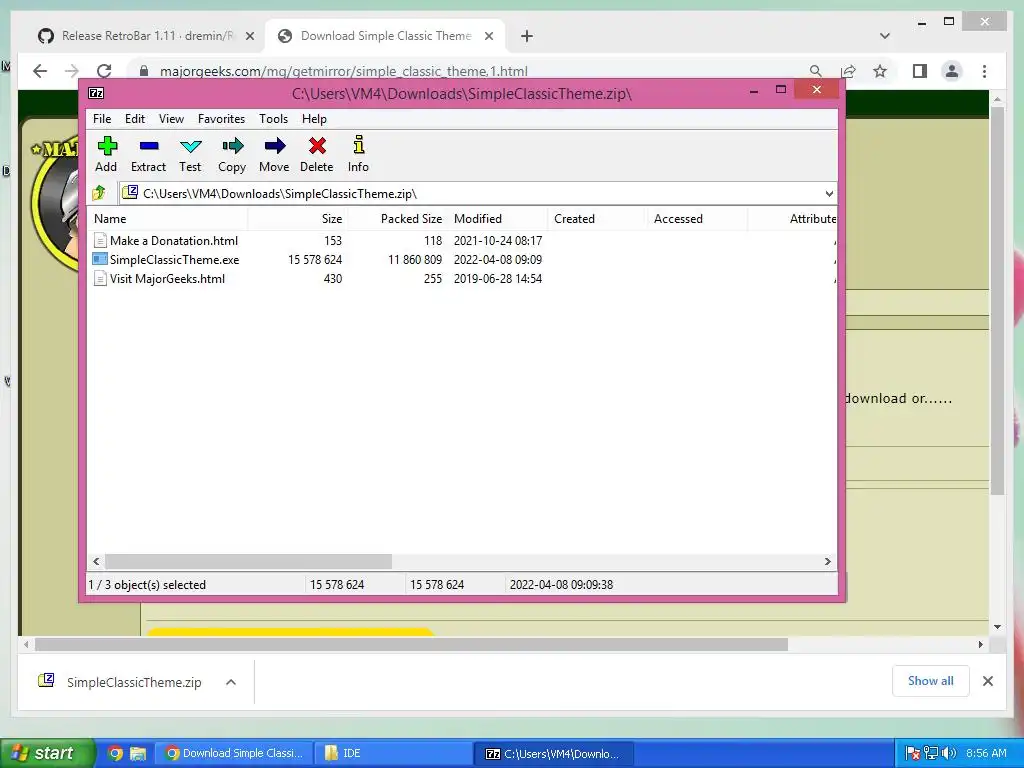The width and height of the screenshot is (1024, 768).
Task: Switch to Chrome taskbar window button
Action: click(x=234, y=753)
